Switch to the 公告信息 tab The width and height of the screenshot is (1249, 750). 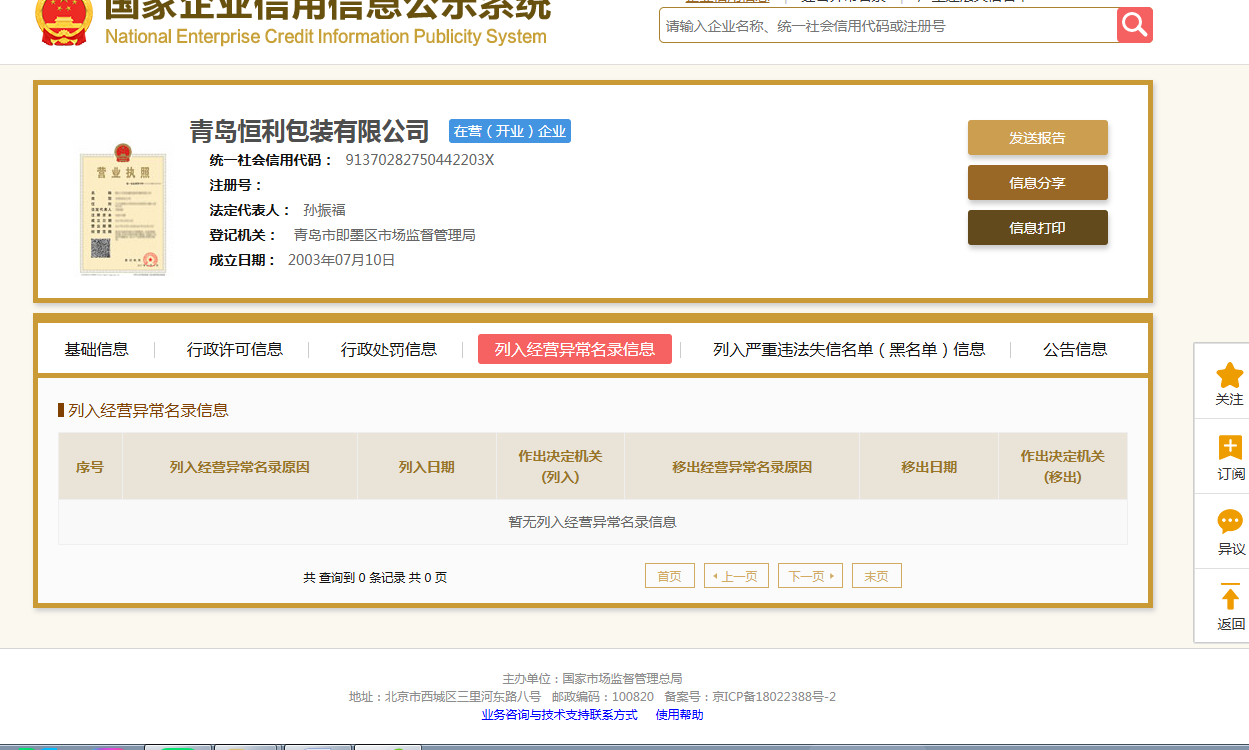pyautogui.click(x=1075, y=349)
